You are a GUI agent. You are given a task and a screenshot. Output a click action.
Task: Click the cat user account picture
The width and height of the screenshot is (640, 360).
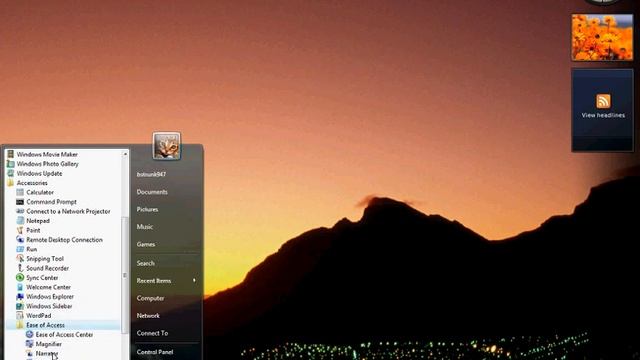tap(167, 146)
